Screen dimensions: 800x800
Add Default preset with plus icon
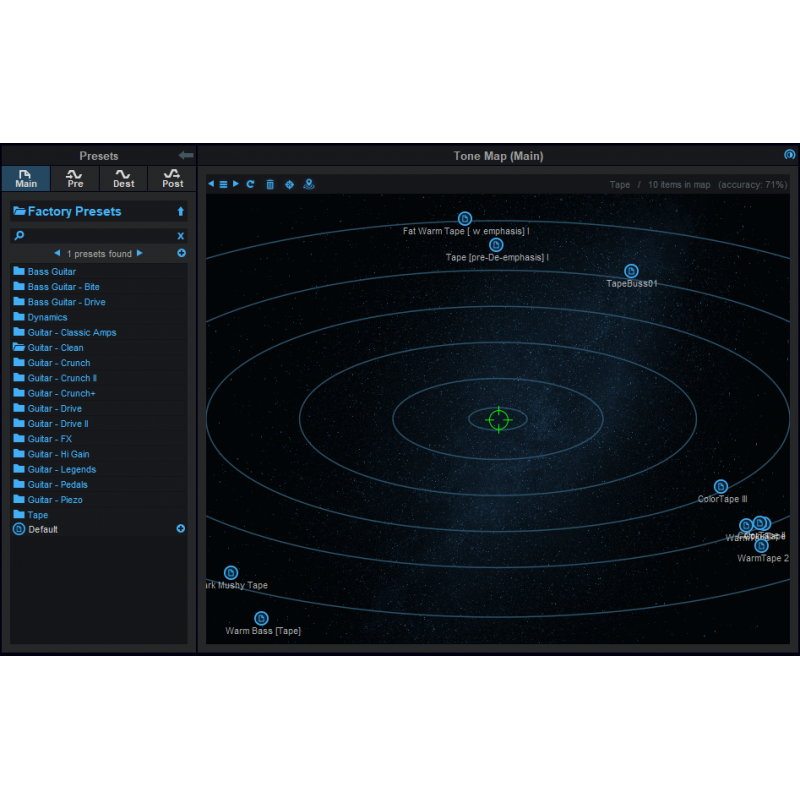(181, 529)
